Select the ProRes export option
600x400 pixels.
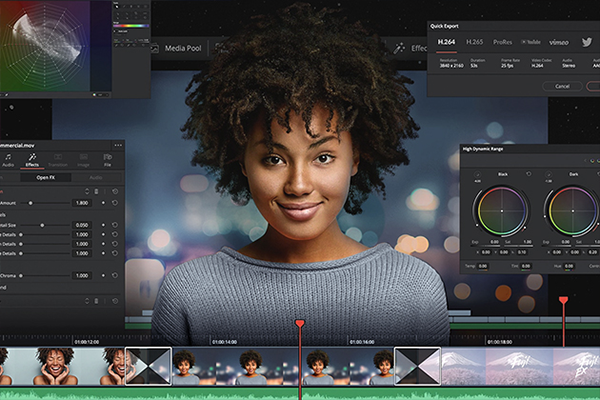click(x=504, y=42)
